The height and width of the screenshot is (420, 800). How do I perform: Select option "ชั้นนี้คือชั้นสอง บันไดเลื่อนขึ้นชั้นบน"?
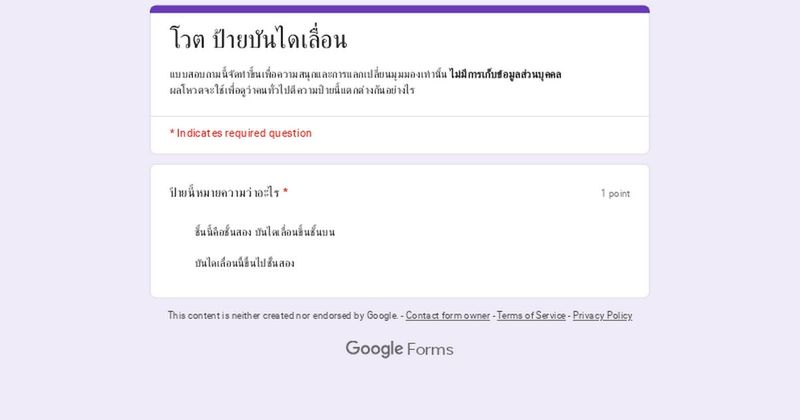tap(265, 232)
